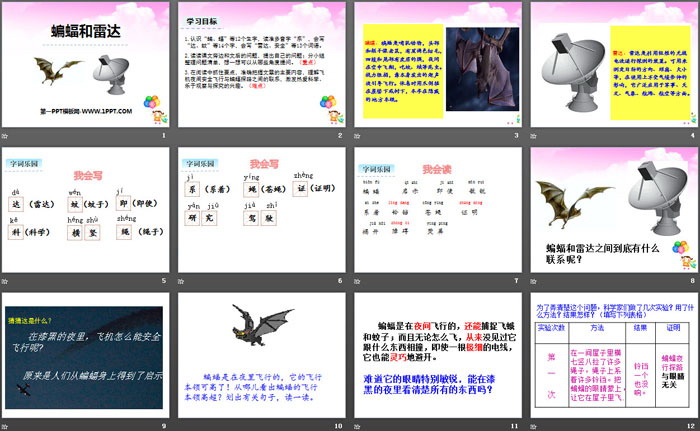Click slide number 8 label
This screenshot has width=700, height=431.
tap(693, 280)
